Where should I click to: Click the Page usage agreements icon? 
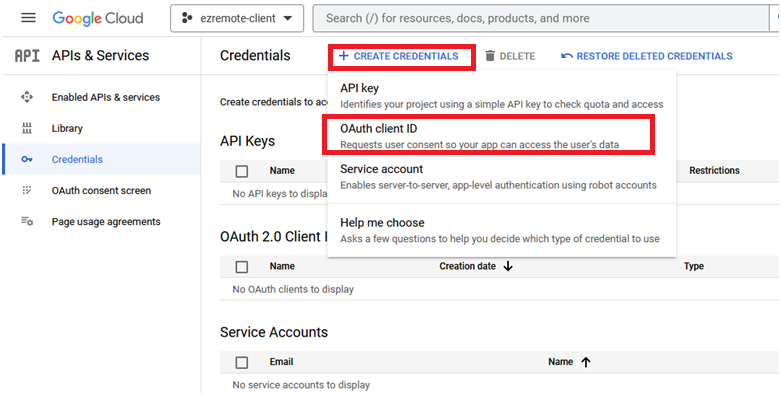tap(27, 221)
